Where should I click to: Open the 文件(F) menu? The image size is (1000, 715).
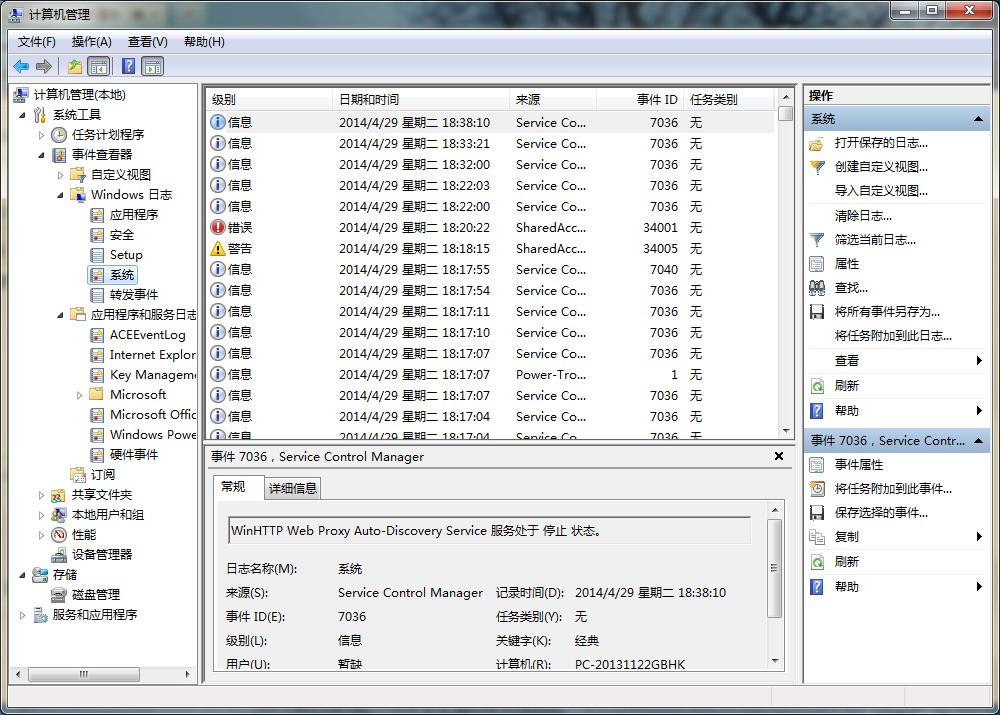pyautogui.click(x=36, y=41)
